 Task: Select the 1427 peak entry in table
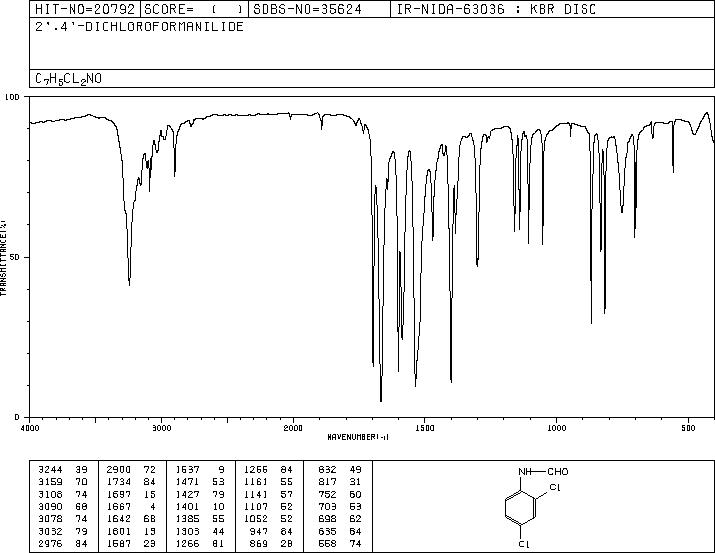(x=200, y=494)
